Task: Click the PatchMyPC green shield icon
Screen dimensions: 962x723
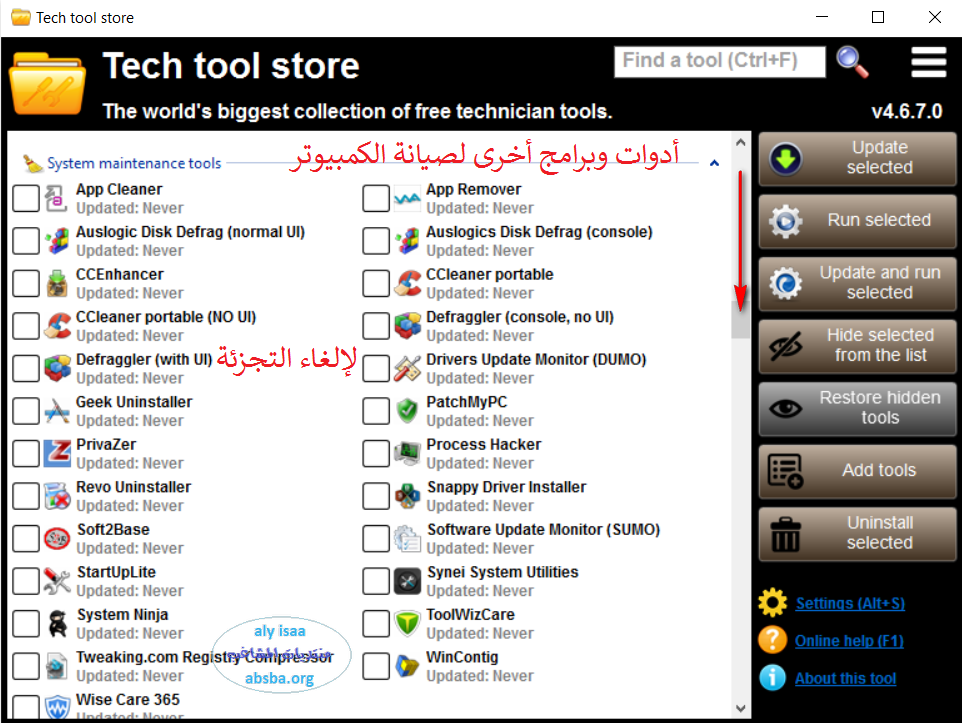Action: point(407,411)
